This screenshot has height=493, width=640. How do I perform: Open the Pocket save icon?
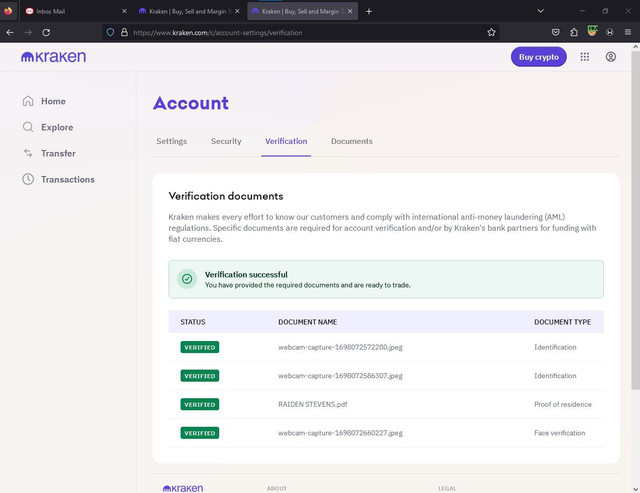(556, 32)
